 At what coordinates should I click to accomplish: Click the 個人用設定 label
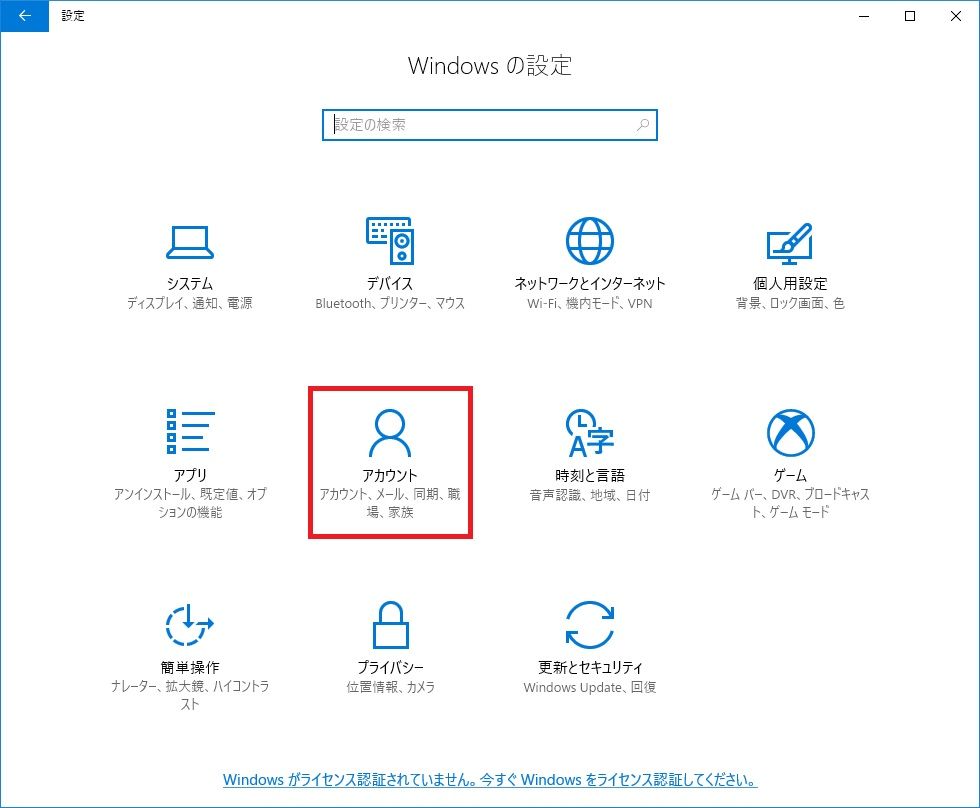click(x=790, y=284)
